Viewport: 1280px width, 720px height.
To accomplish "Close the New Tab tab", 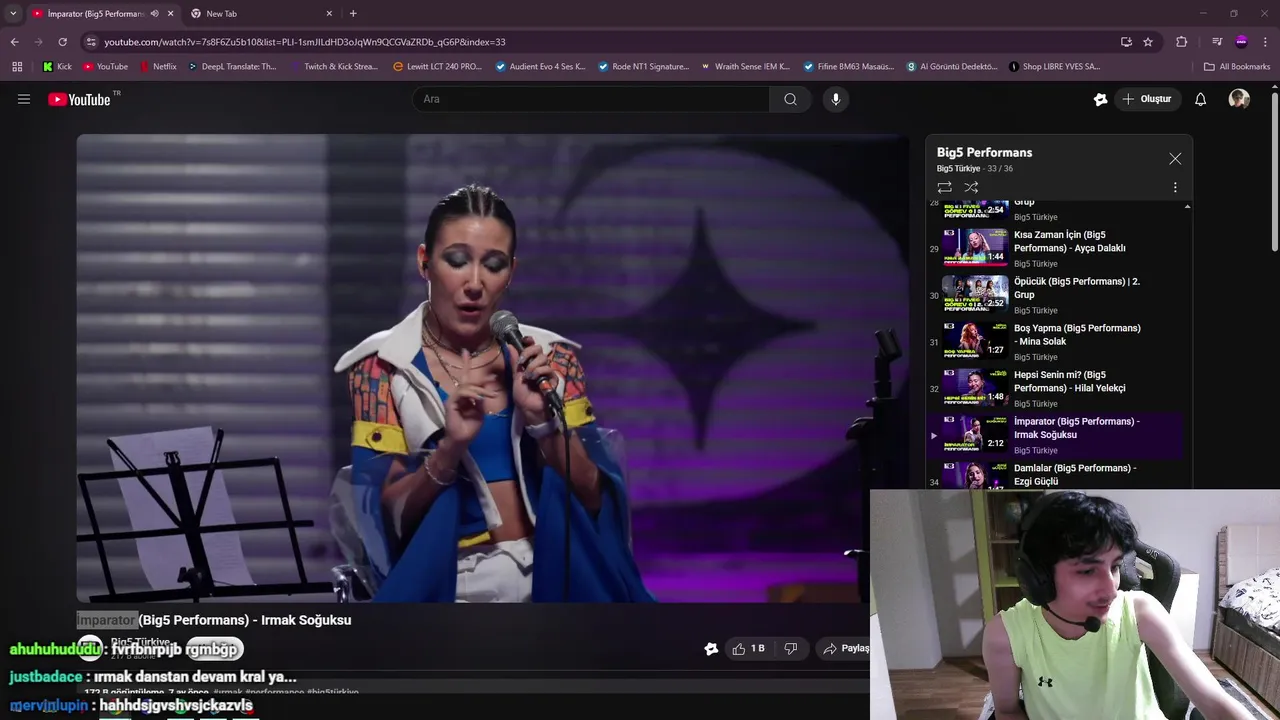I will [x=329, y=14].
